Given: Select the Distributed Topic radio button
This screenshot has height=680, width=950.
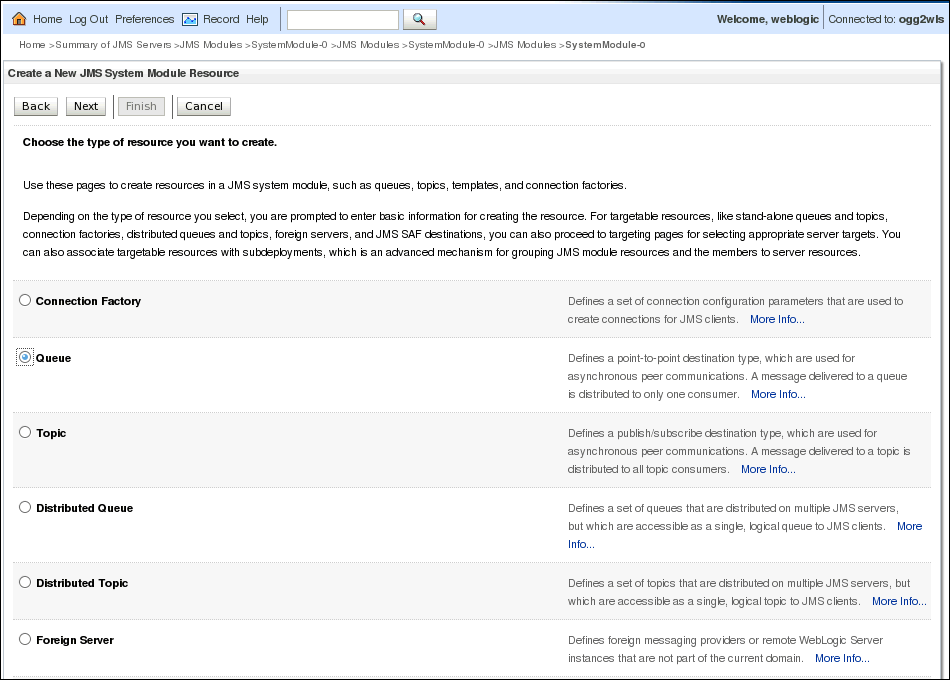Looking at the screenshot, I should [x=25, y=582].
